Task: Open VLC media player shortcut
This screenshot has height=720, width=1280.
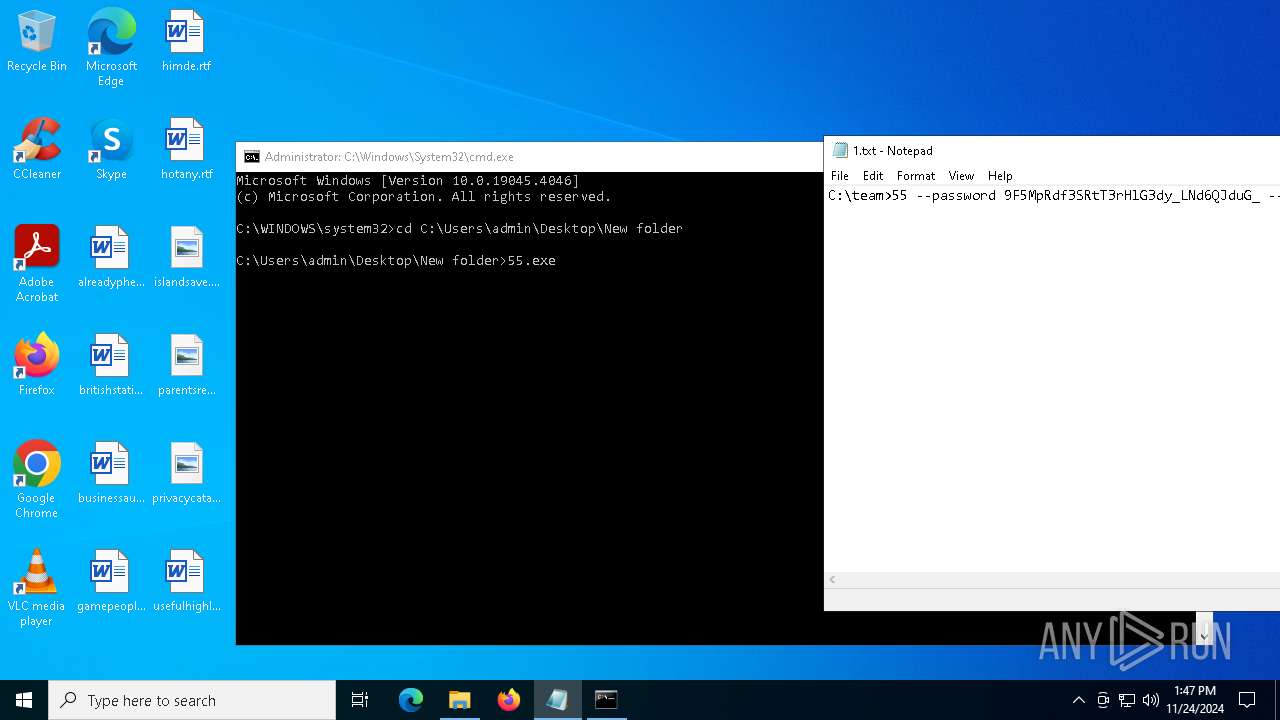Action: click(37, 588)
